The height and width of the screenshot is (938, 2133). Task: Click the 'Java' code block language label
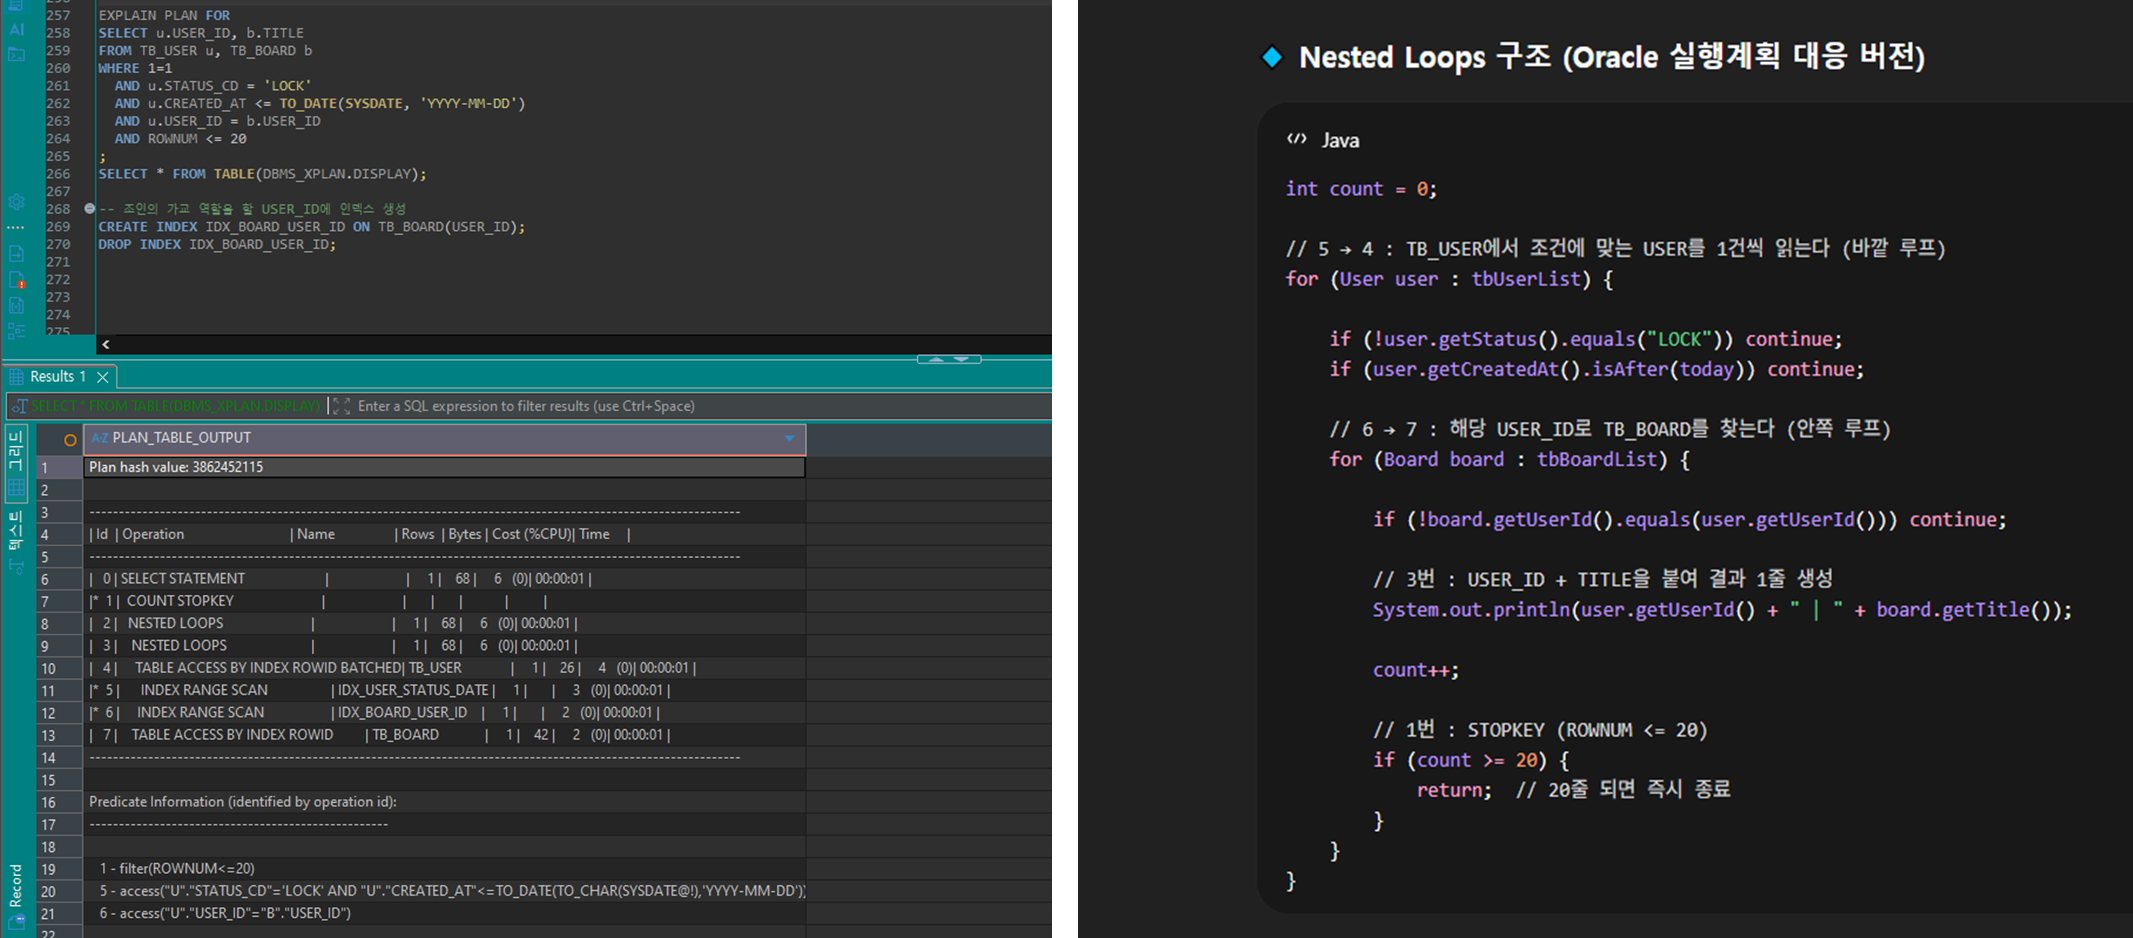(1340, 140)
